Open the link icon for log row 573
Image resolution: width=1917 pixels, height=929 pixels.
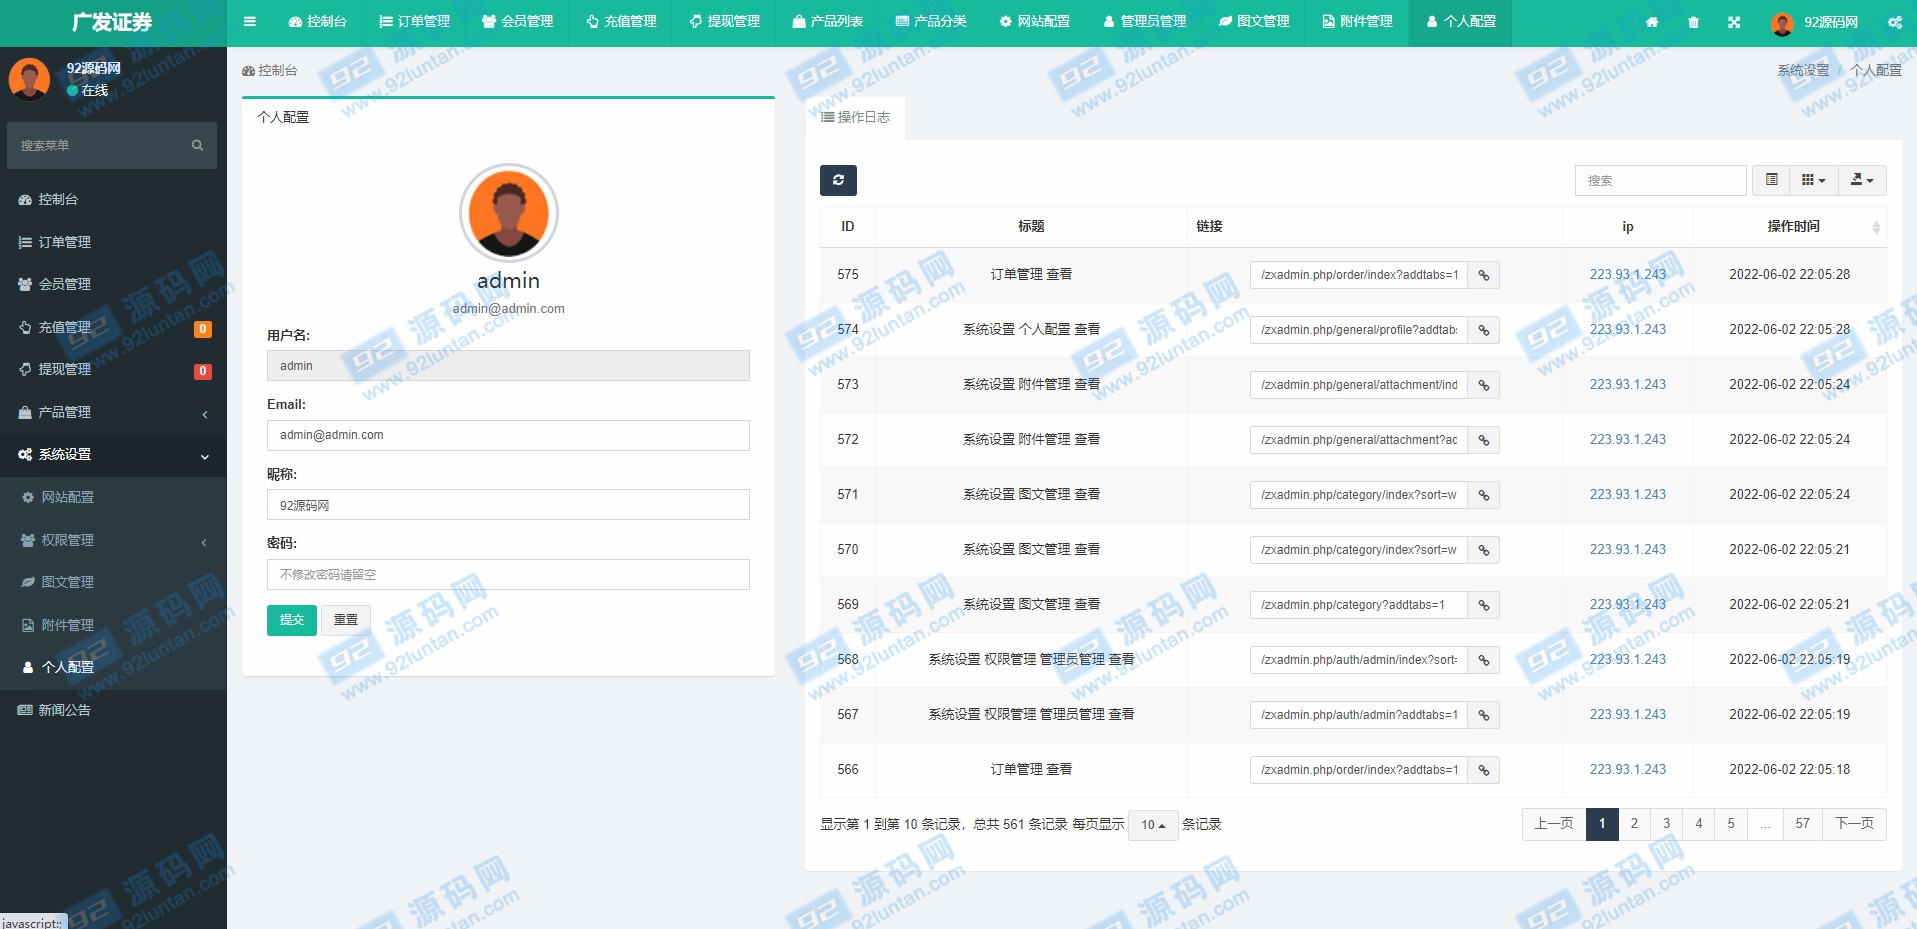(1484, 385)
